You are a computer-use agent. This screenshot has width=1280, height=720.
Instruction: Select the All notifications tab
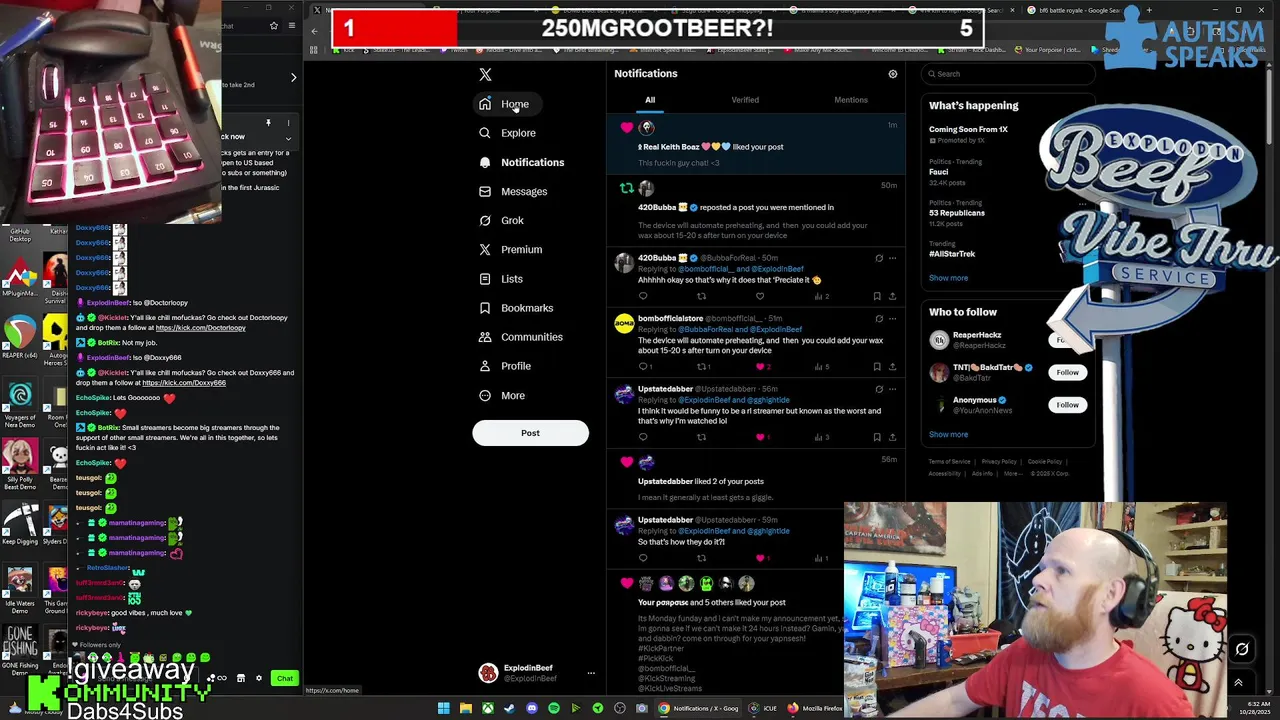pos(650,100)
